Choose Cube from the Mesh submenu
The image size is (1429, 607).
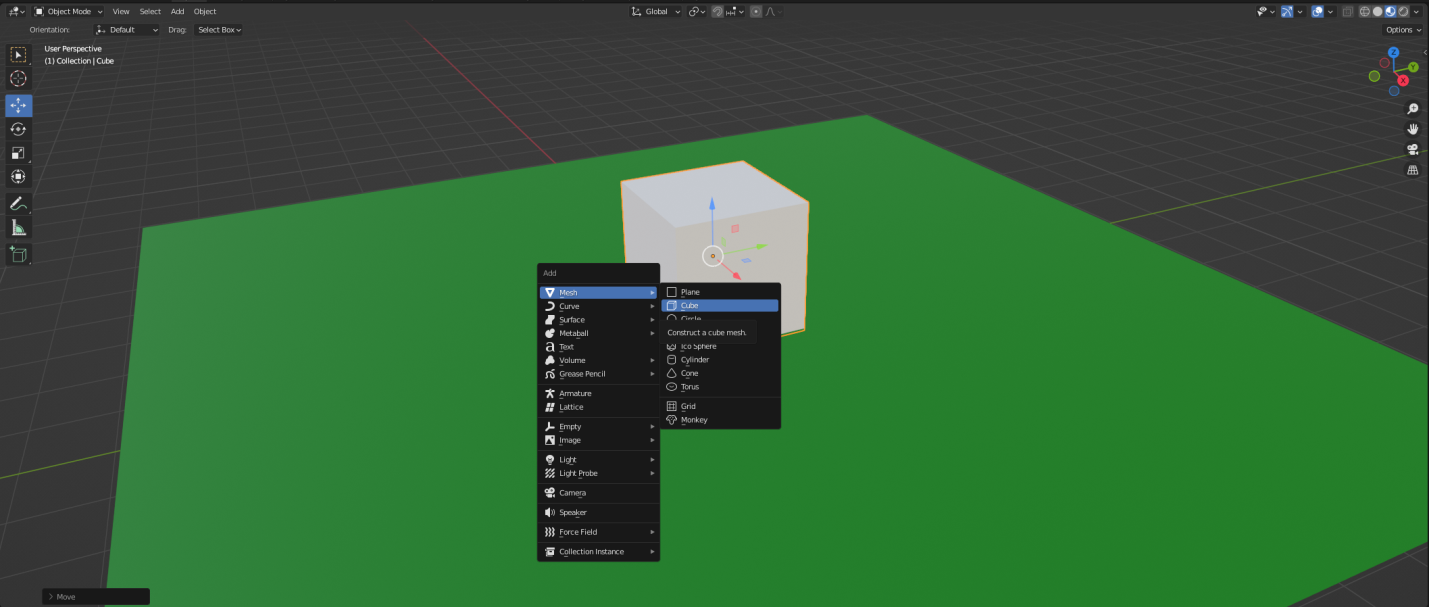click(721, 306)
